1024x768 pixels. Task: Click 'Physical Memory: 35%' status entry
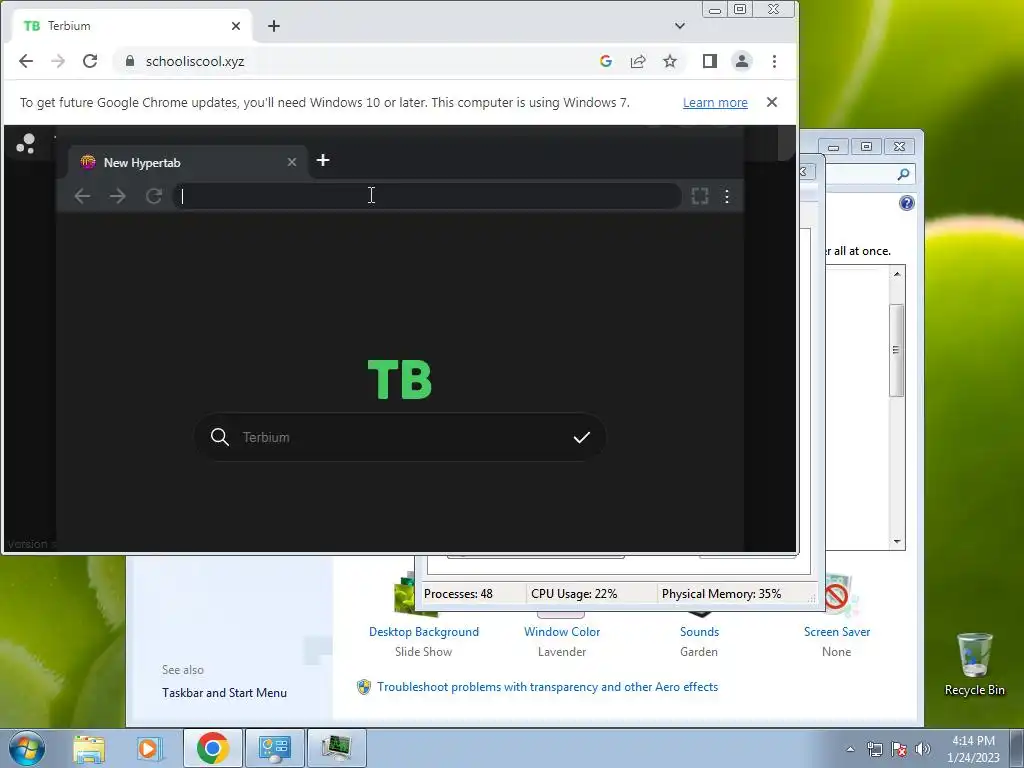pos(721,594)
